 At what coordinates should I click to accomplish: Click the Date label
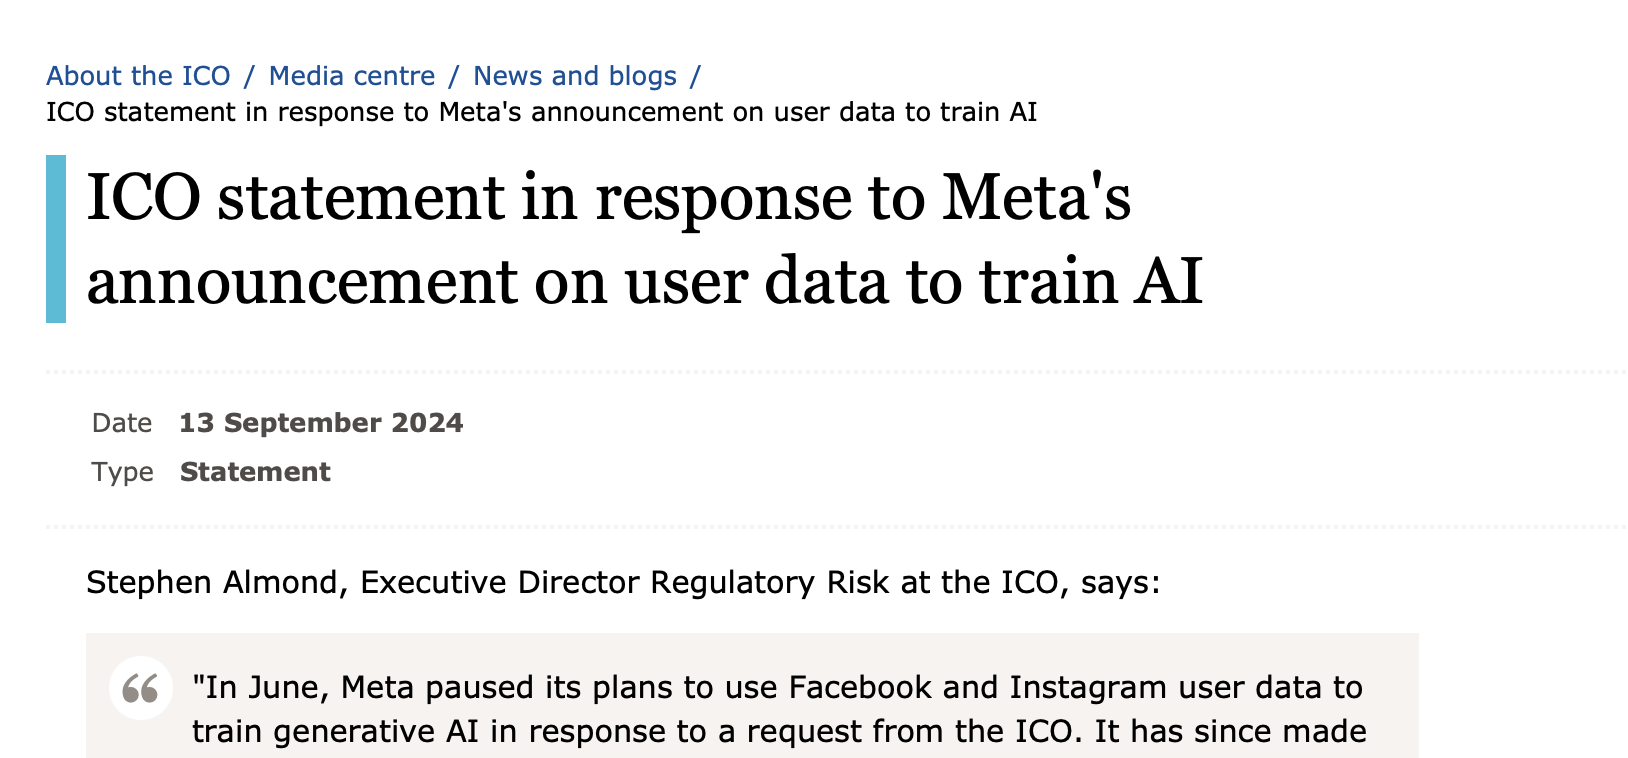[x=122, y=423]
